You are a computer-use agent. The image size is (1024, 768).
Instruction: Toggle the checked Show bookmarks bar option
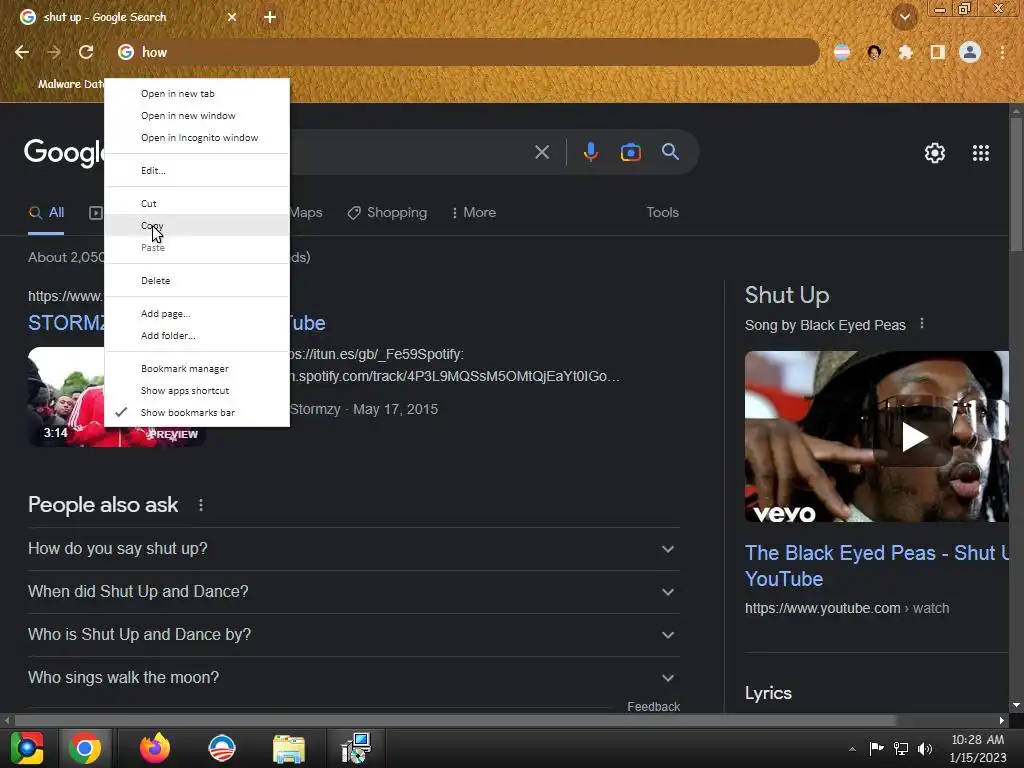pos(197,413)
